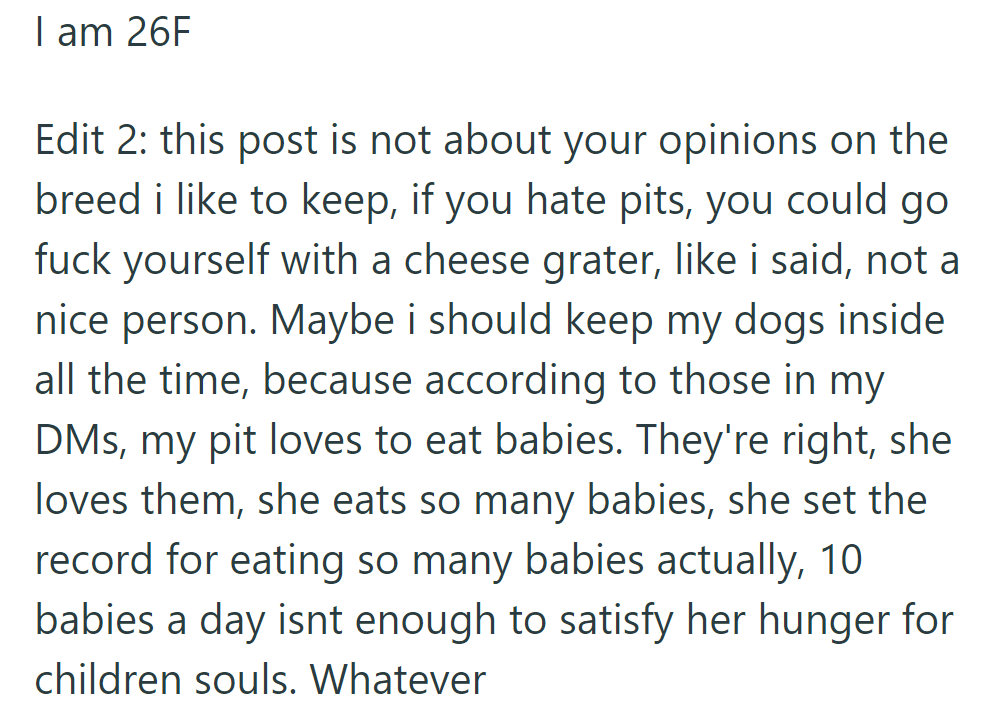Click the phrase 'cheese grater'
Viewport: 992px width, 706px height.
pyautogui.click(x=558, y=260)
